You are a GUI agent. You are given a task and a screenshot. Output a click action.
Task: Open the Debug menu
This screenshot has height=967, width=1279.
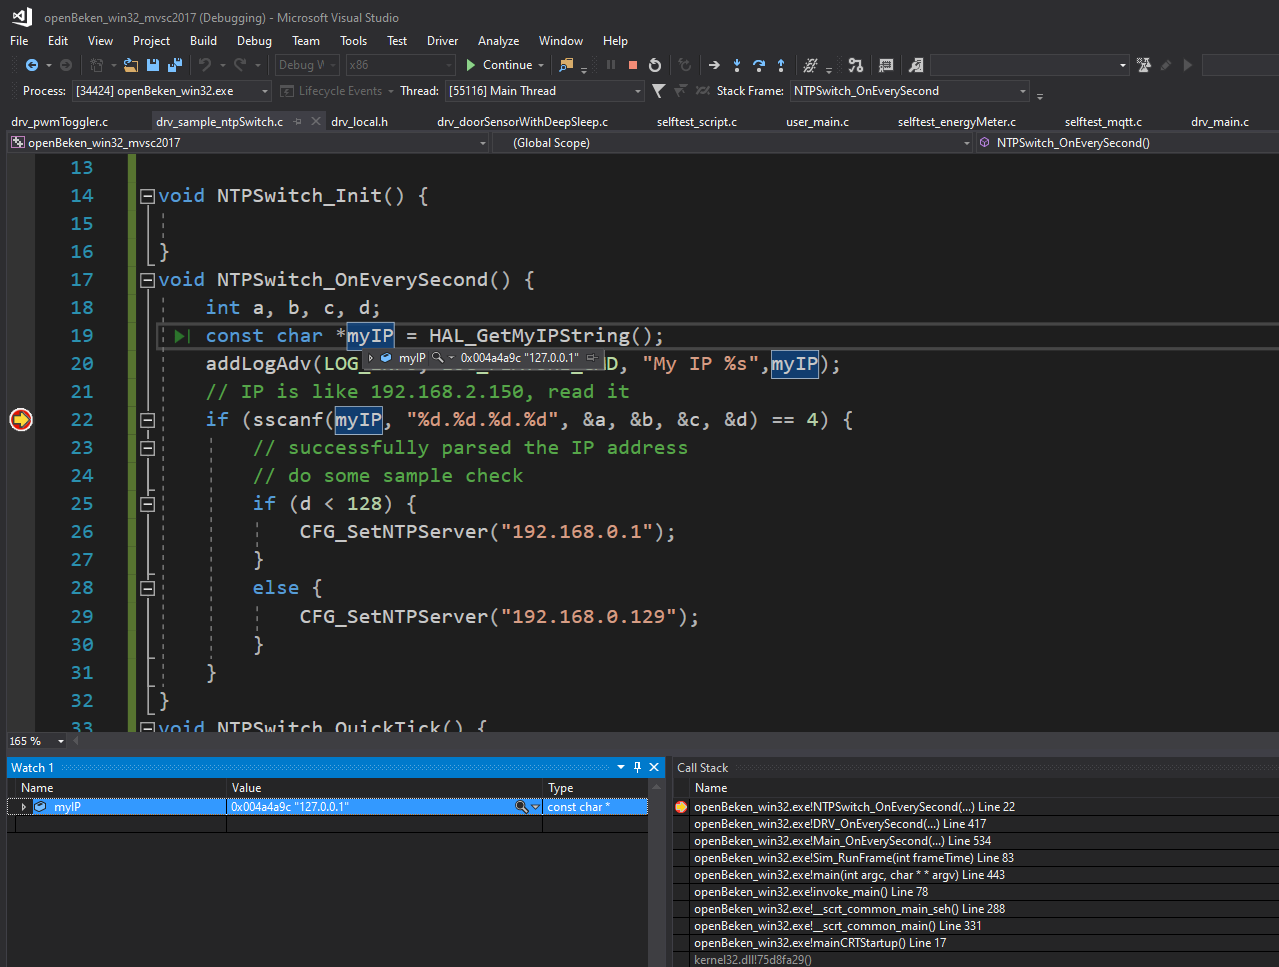[253, 41]
